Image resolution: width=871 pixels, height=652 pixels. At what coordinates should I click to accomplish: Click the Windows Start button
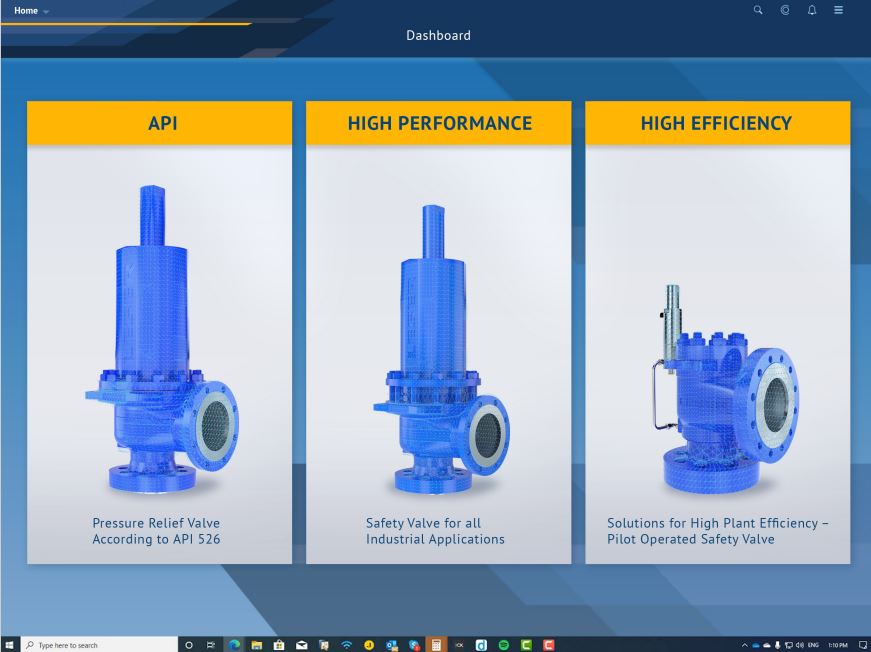8,645
